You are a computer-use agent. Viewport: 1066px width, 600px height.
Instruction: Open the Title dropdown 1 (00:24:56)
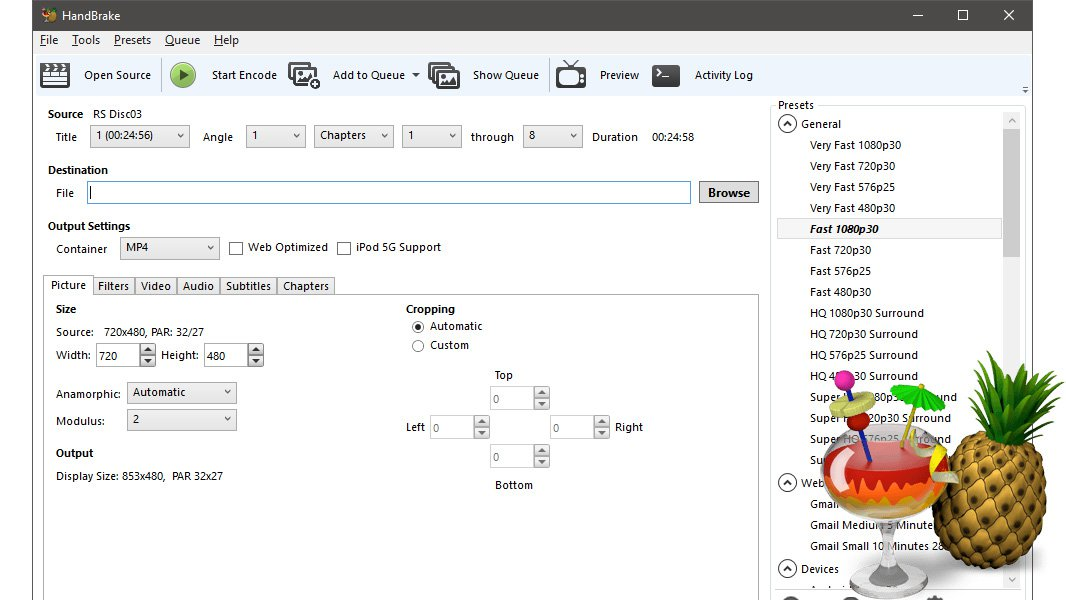140,136
